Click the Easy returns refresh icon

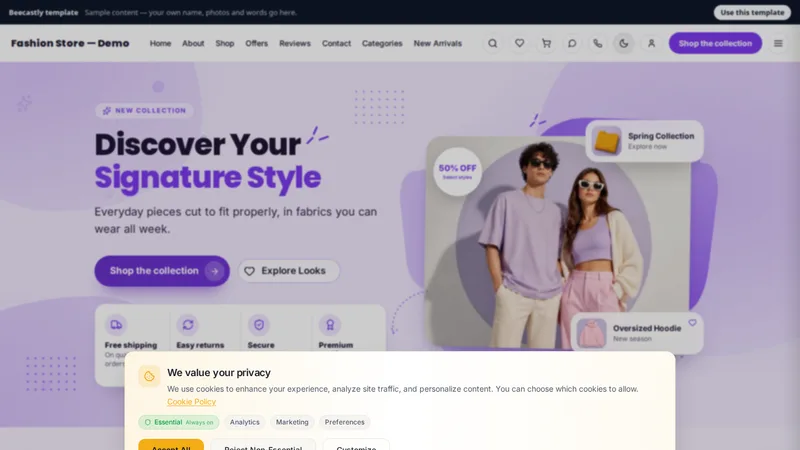[x=188, y=324]
